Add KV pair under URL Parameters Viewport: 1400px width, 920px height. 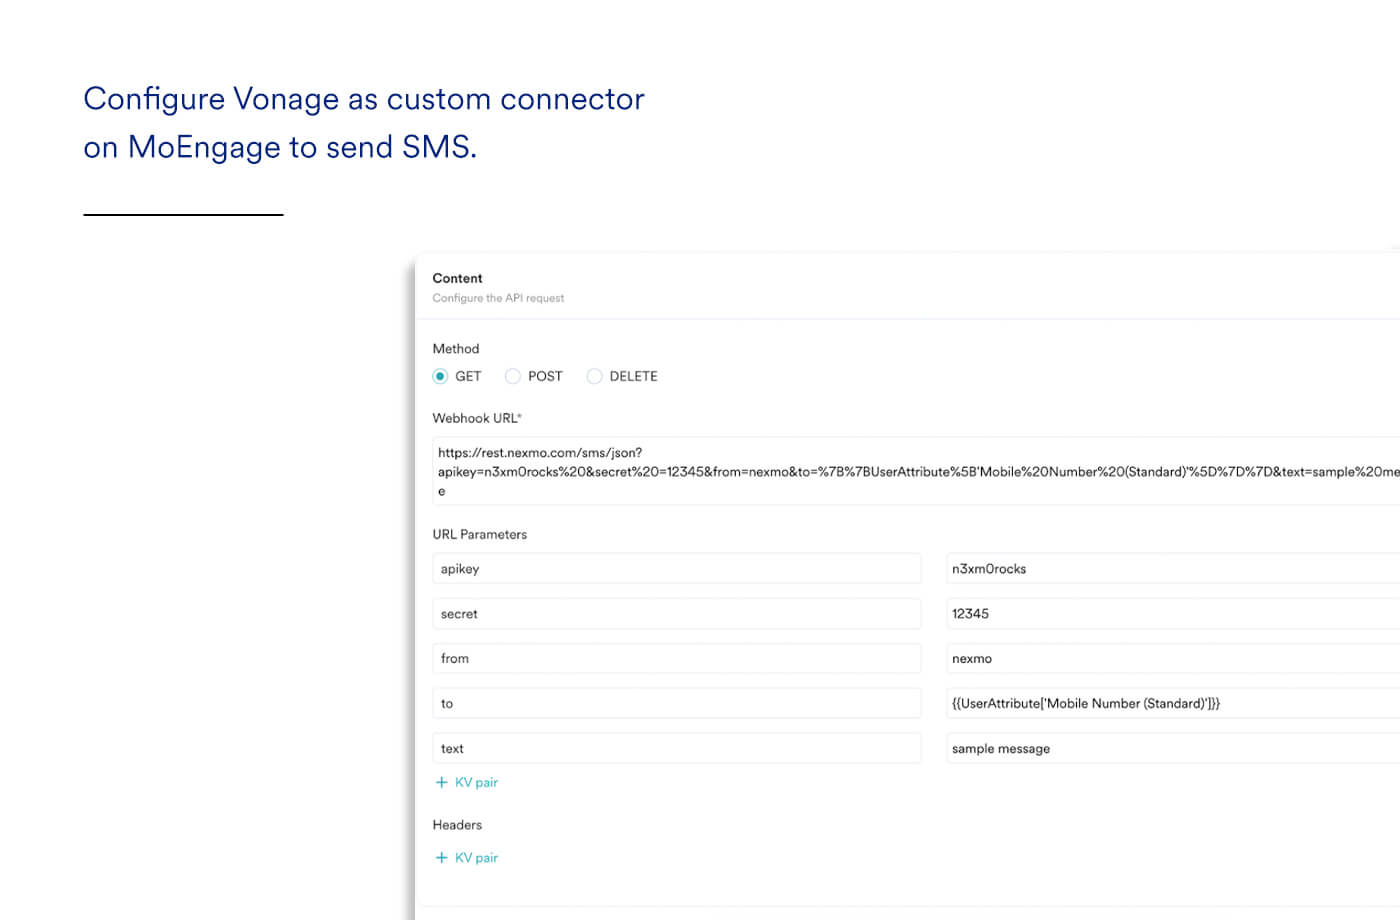[467, 783]
